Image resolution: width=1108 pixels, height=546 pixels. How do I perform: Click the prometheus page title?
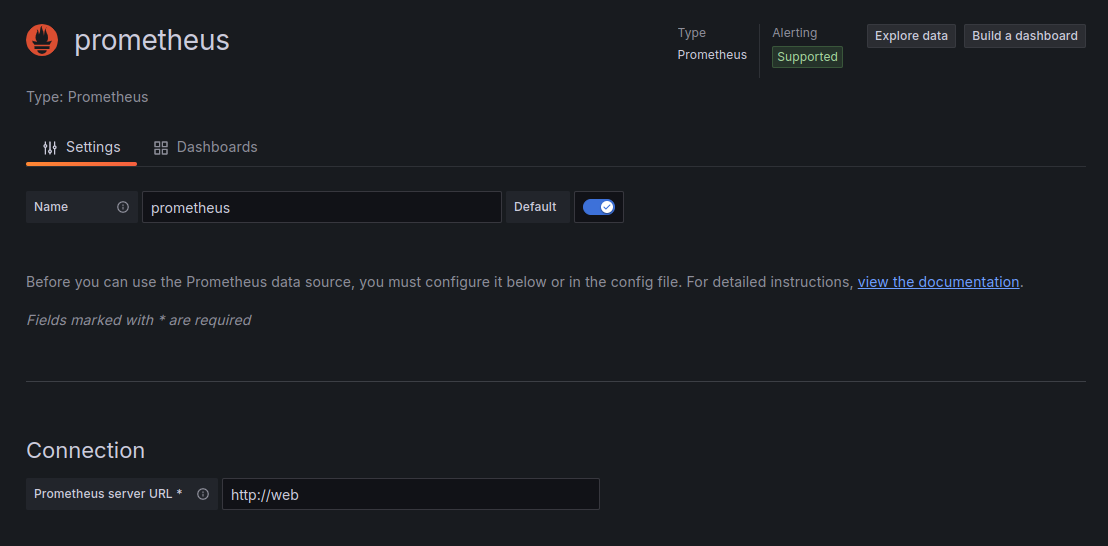[152, 40]
